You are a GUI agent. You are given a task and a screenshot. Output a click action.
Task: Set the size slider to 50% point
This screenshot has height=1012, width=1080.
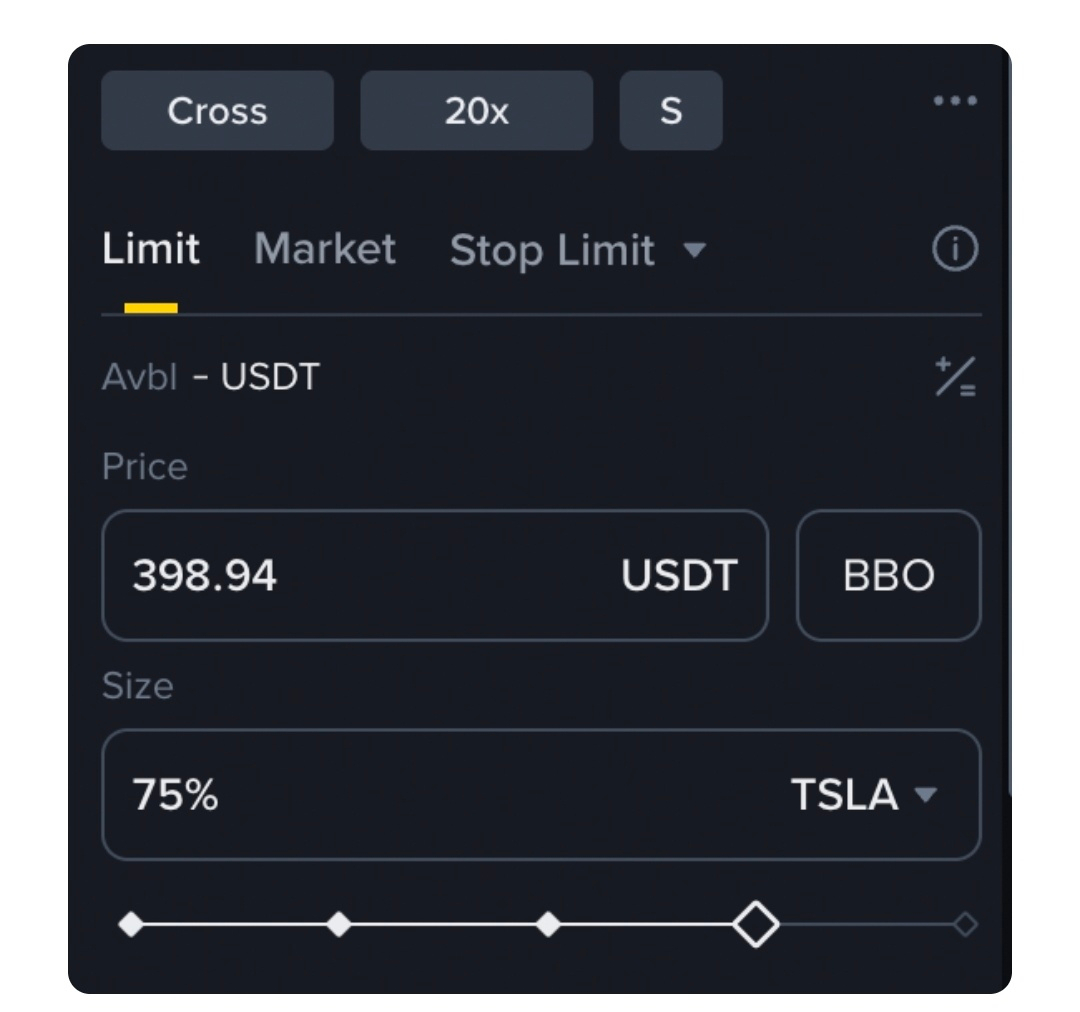[x=548, y=925]
